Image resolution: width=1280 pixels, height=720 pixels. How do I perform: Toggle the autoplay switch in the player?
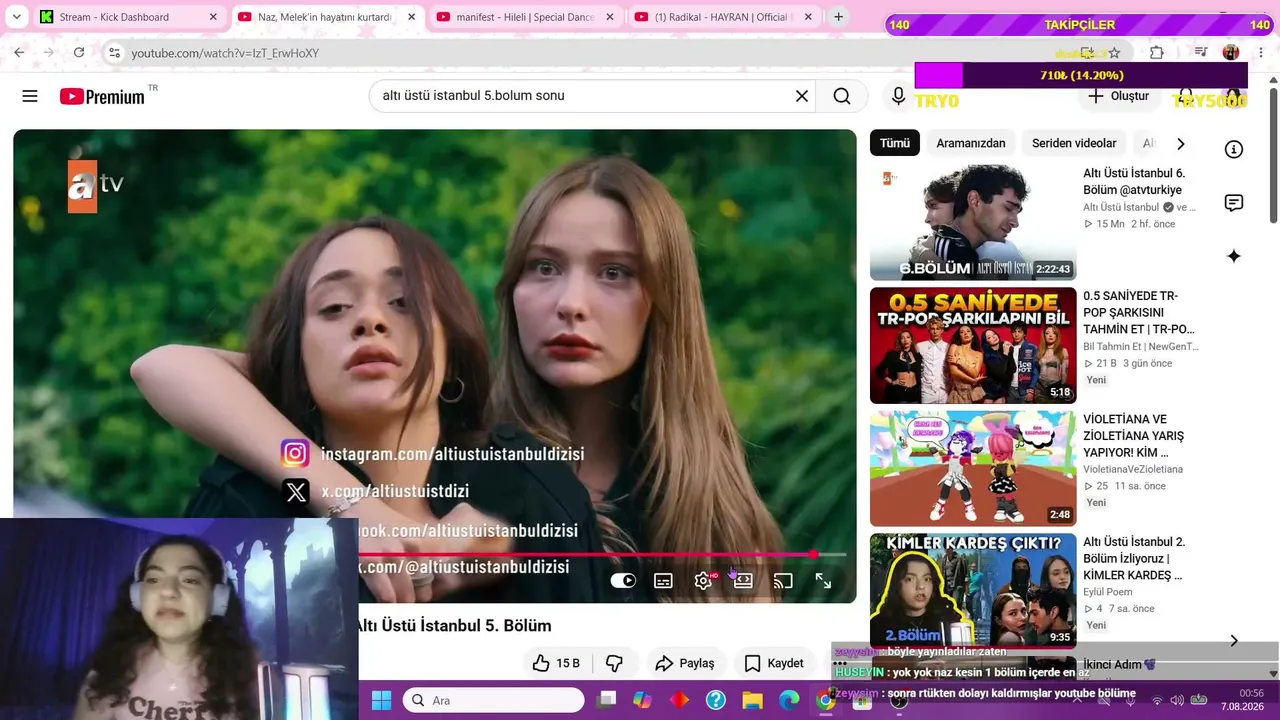point(623,581)
